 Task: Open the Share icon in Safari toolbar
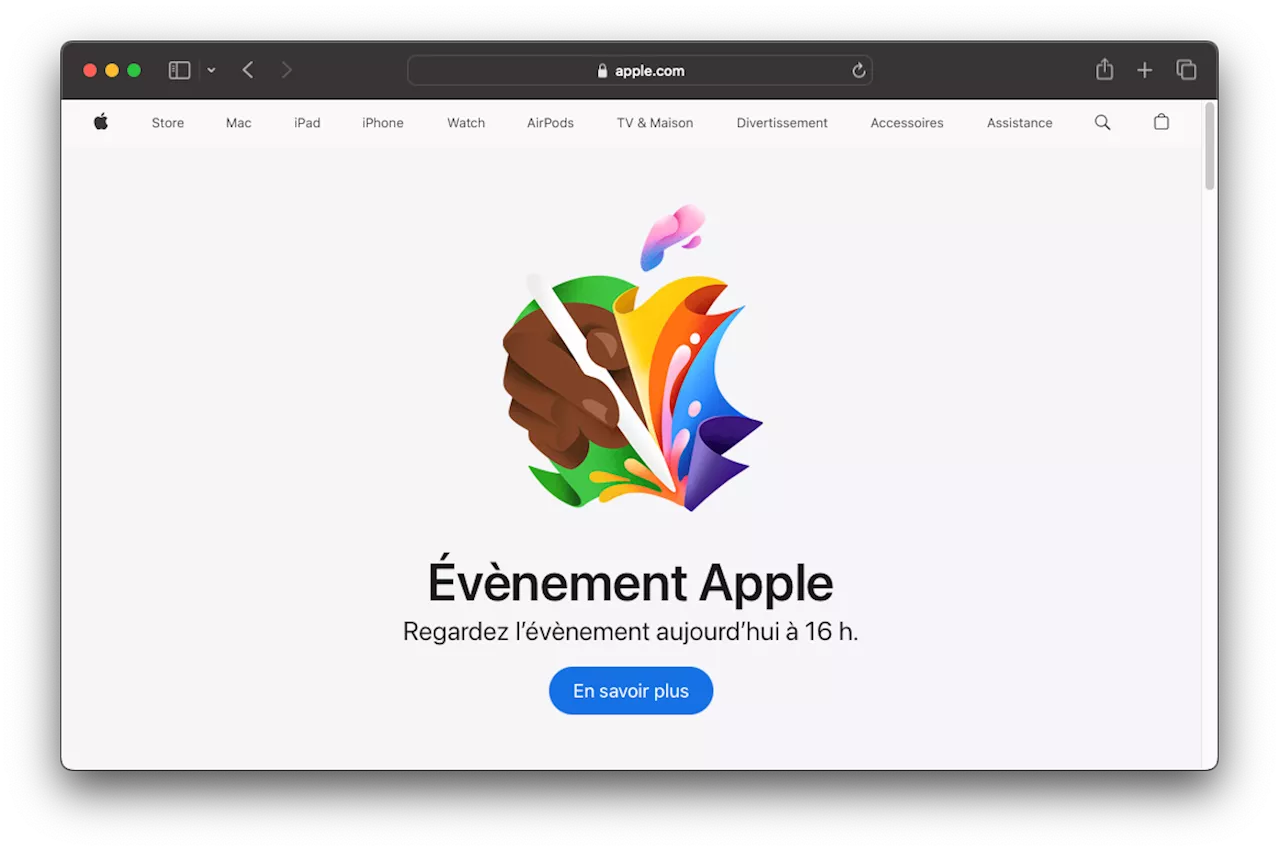click(x=1104, y=69)
